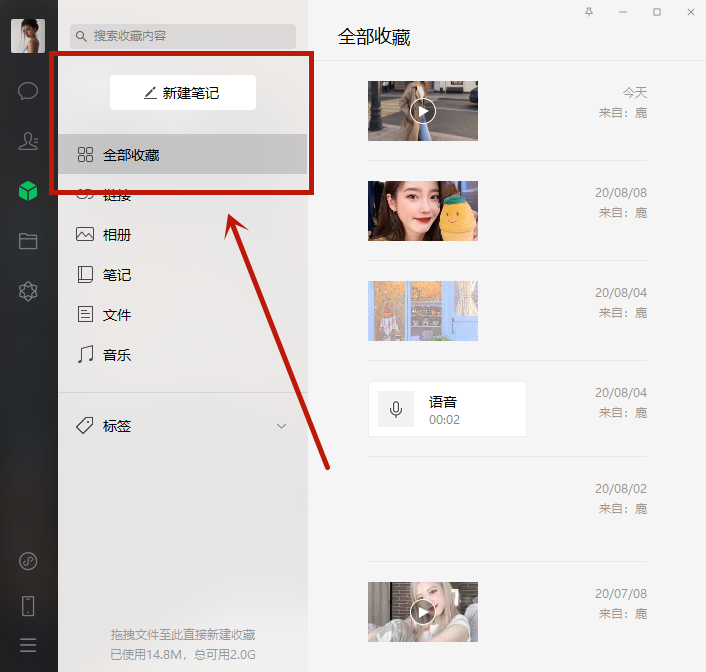Open the Contacts icon in sidebar
This screenshot has width=706, height=672.
pyautogui.click(x=28, y=141)
